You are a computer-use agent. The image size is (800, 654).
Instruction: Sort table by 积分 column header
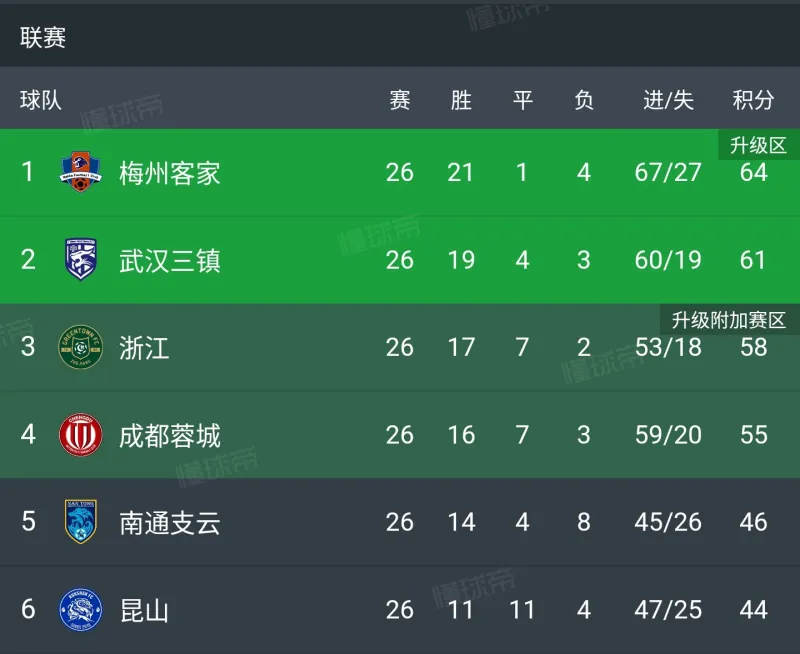753,99
